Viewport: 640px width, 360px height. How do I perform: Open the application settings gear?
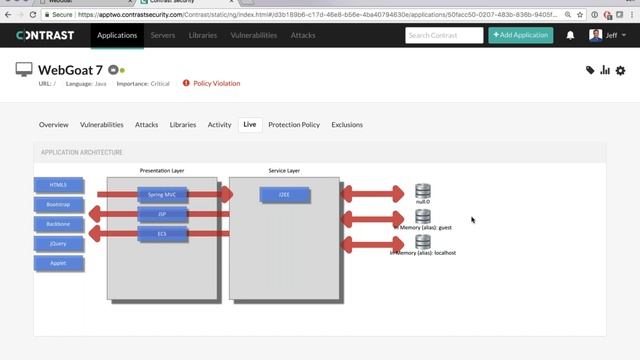620,70
